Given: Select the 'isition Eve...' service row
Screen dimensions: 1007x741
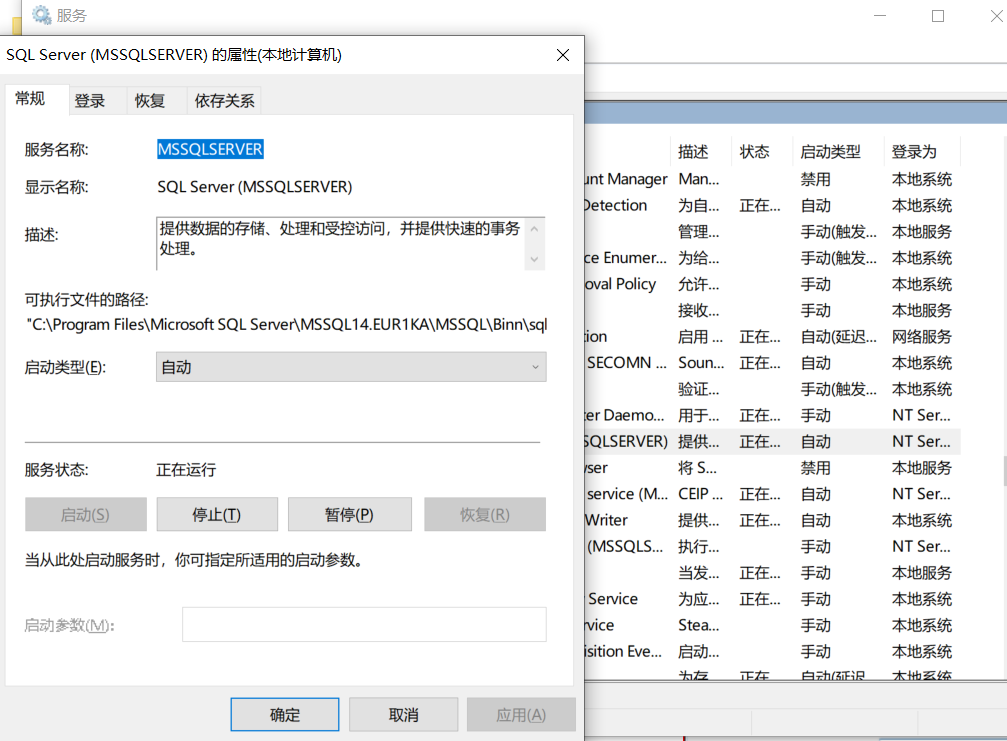Looking at the screenshot, I should pyautogui.click(x=771, y=652).
